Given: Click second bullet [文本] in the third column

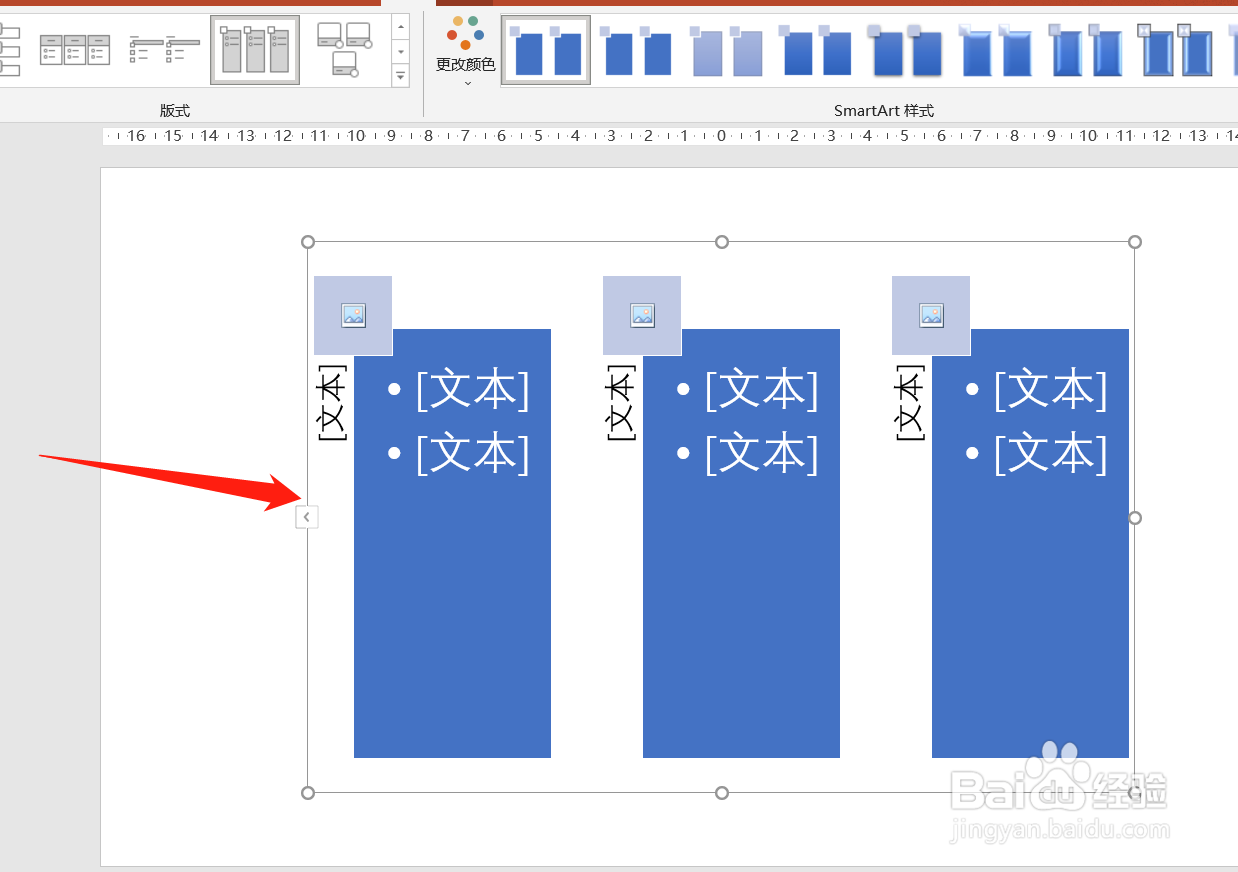Looking at the screenshot, I should click(1050, 453).
